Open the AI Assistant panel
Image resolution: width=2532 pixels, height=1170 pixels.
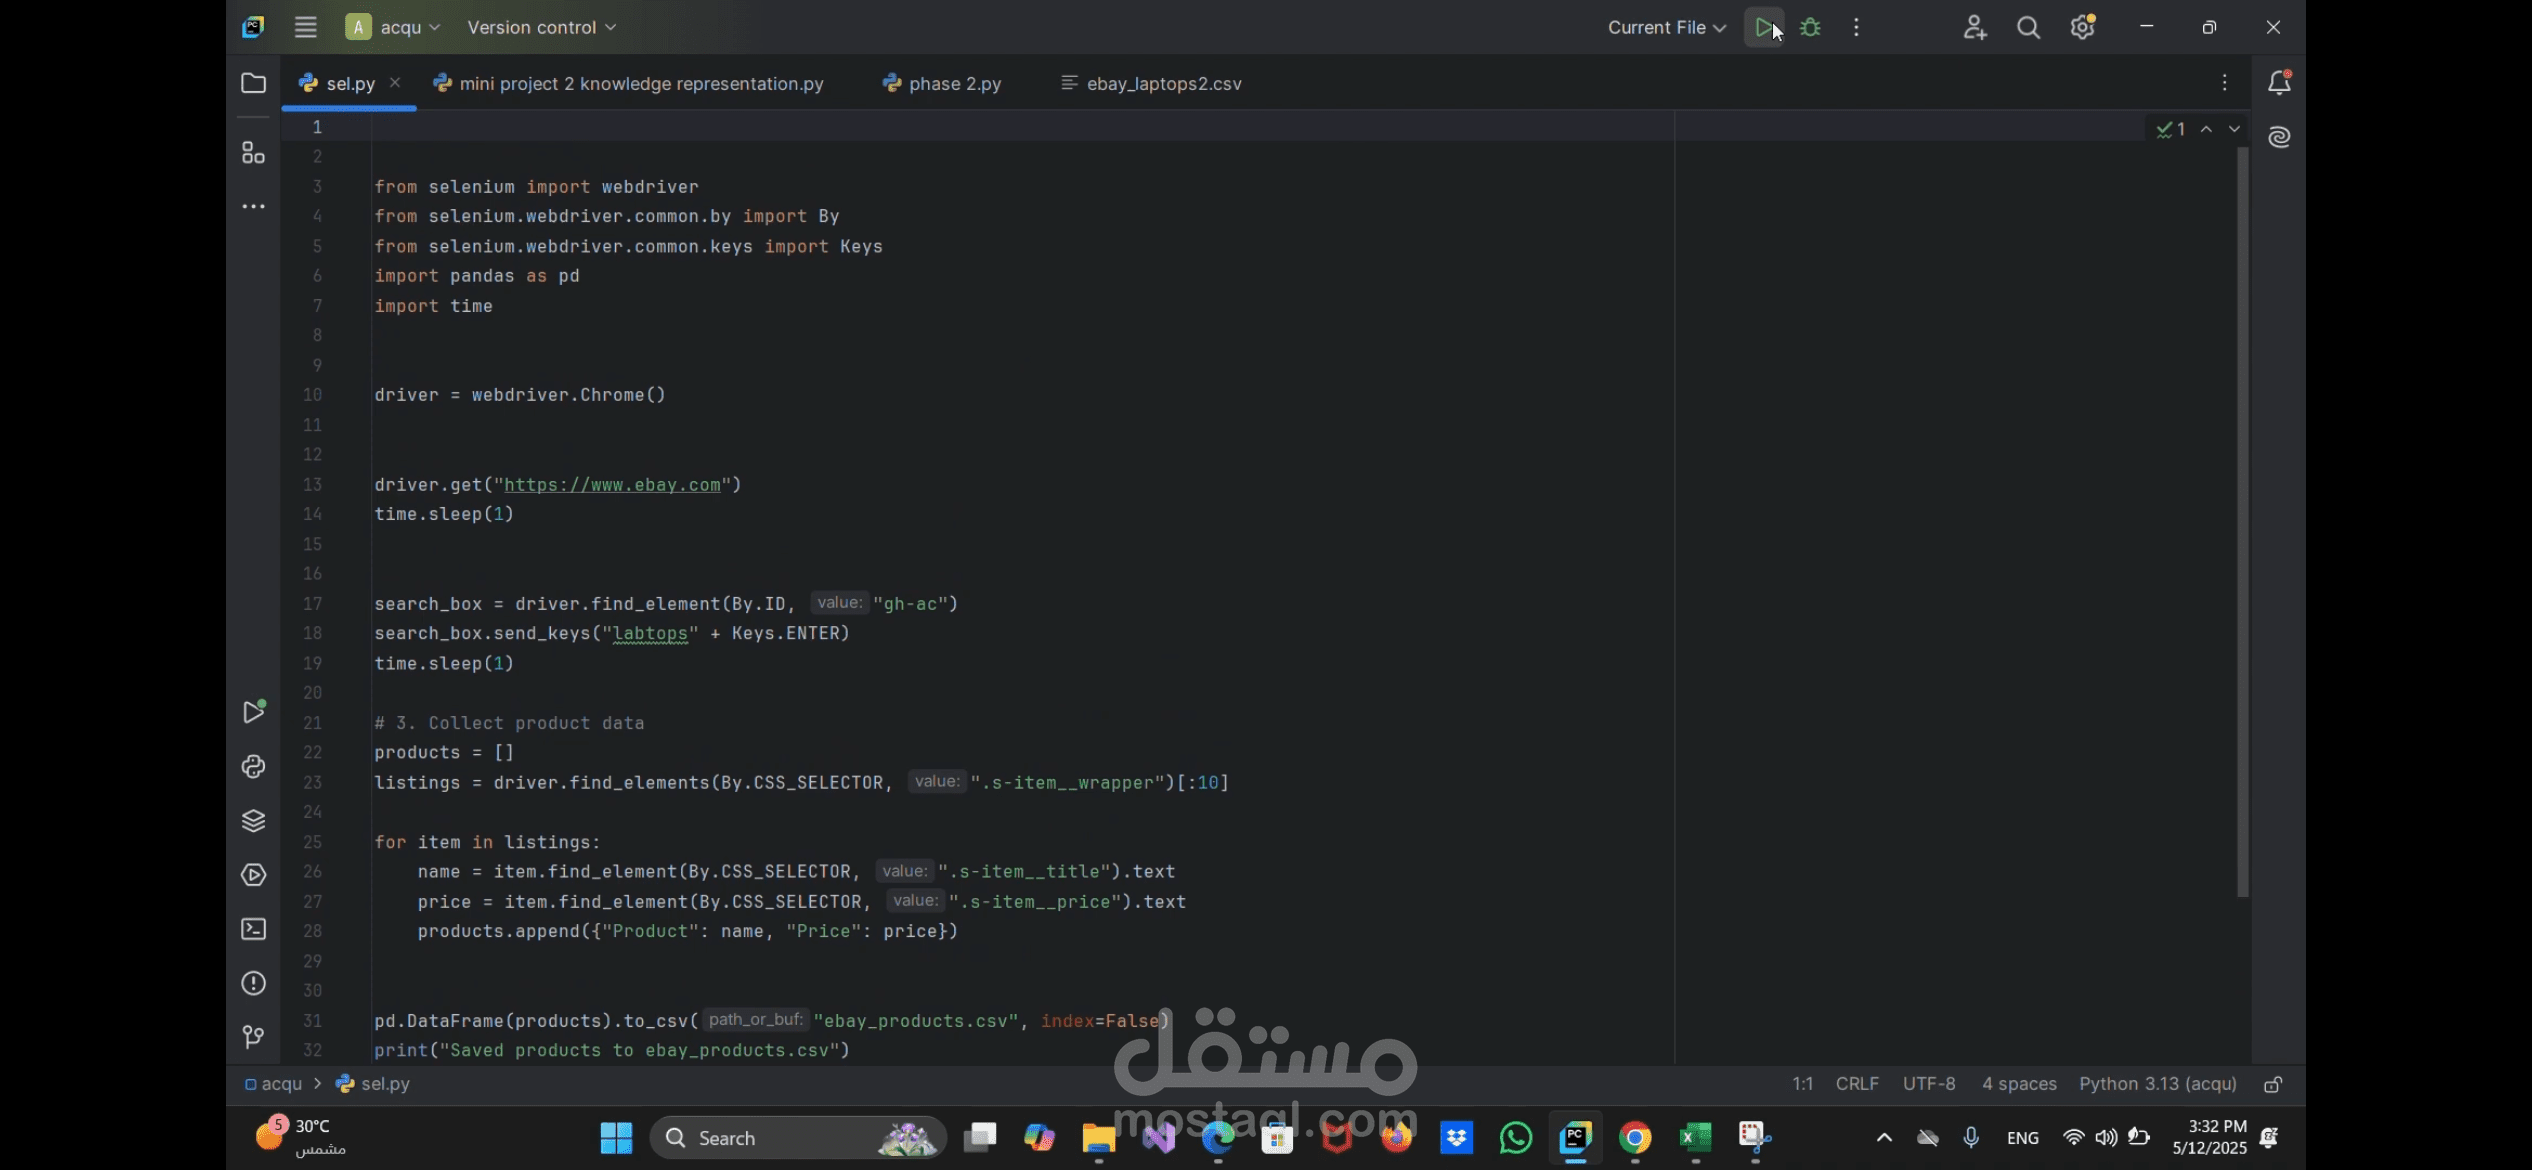click(2279, 137)
